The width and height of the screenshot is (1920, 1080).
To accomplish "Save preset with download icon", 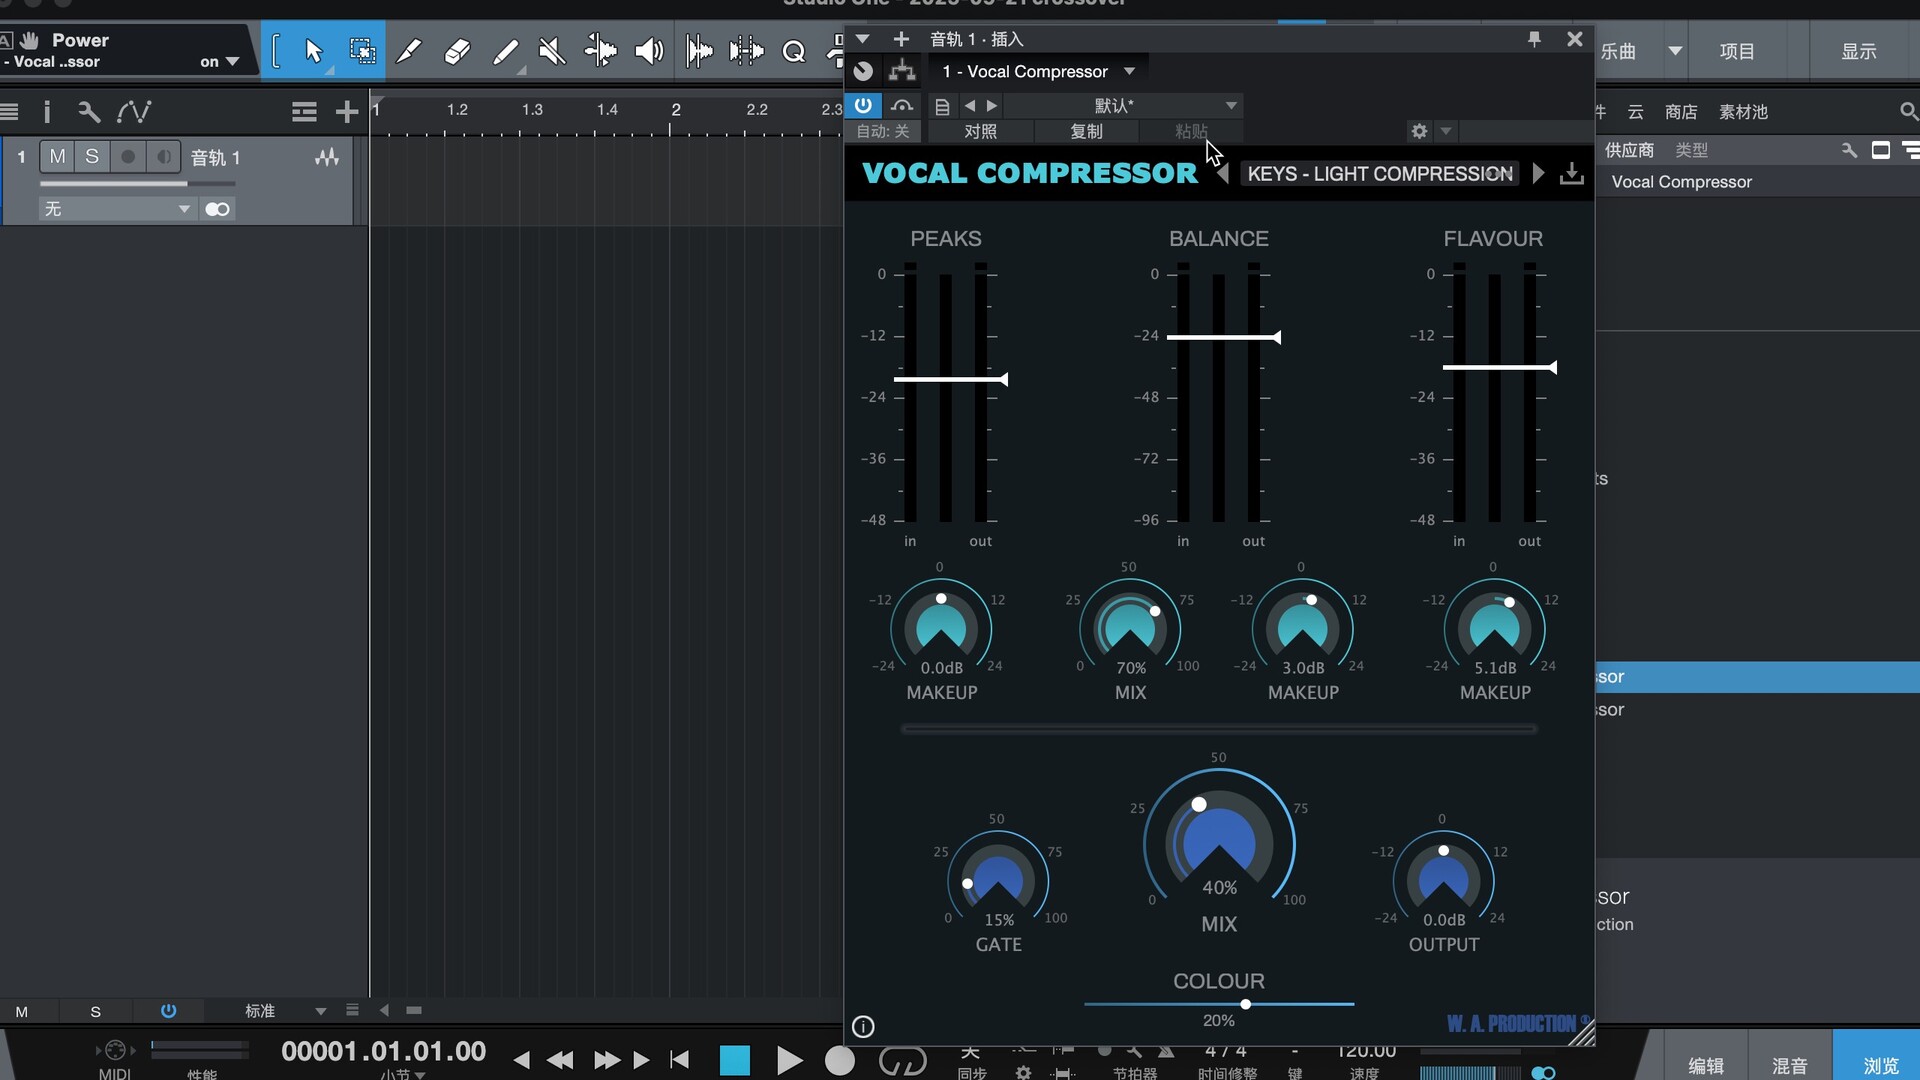I will (1572, 174).
